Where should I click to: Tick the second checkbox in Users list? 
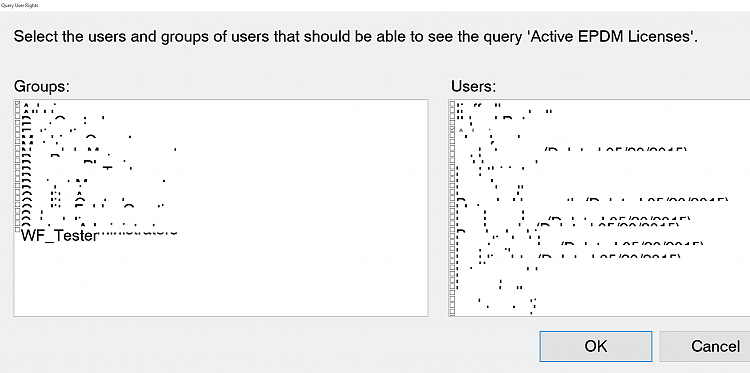453,110
